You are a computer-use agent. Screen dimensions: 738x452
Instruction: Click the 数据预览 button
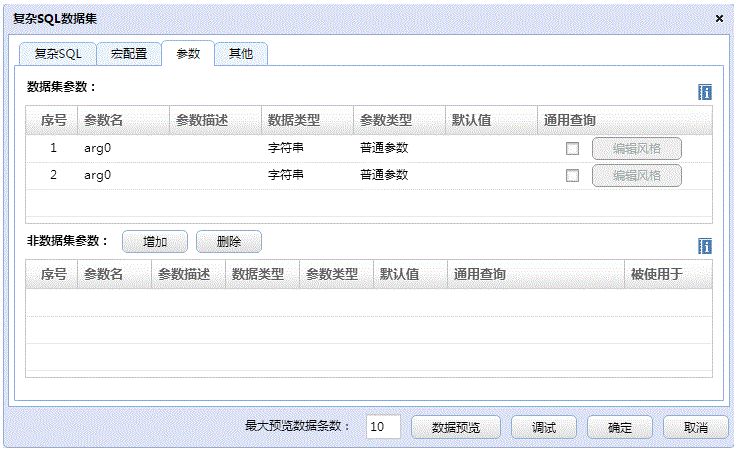[x=456, y=427]
